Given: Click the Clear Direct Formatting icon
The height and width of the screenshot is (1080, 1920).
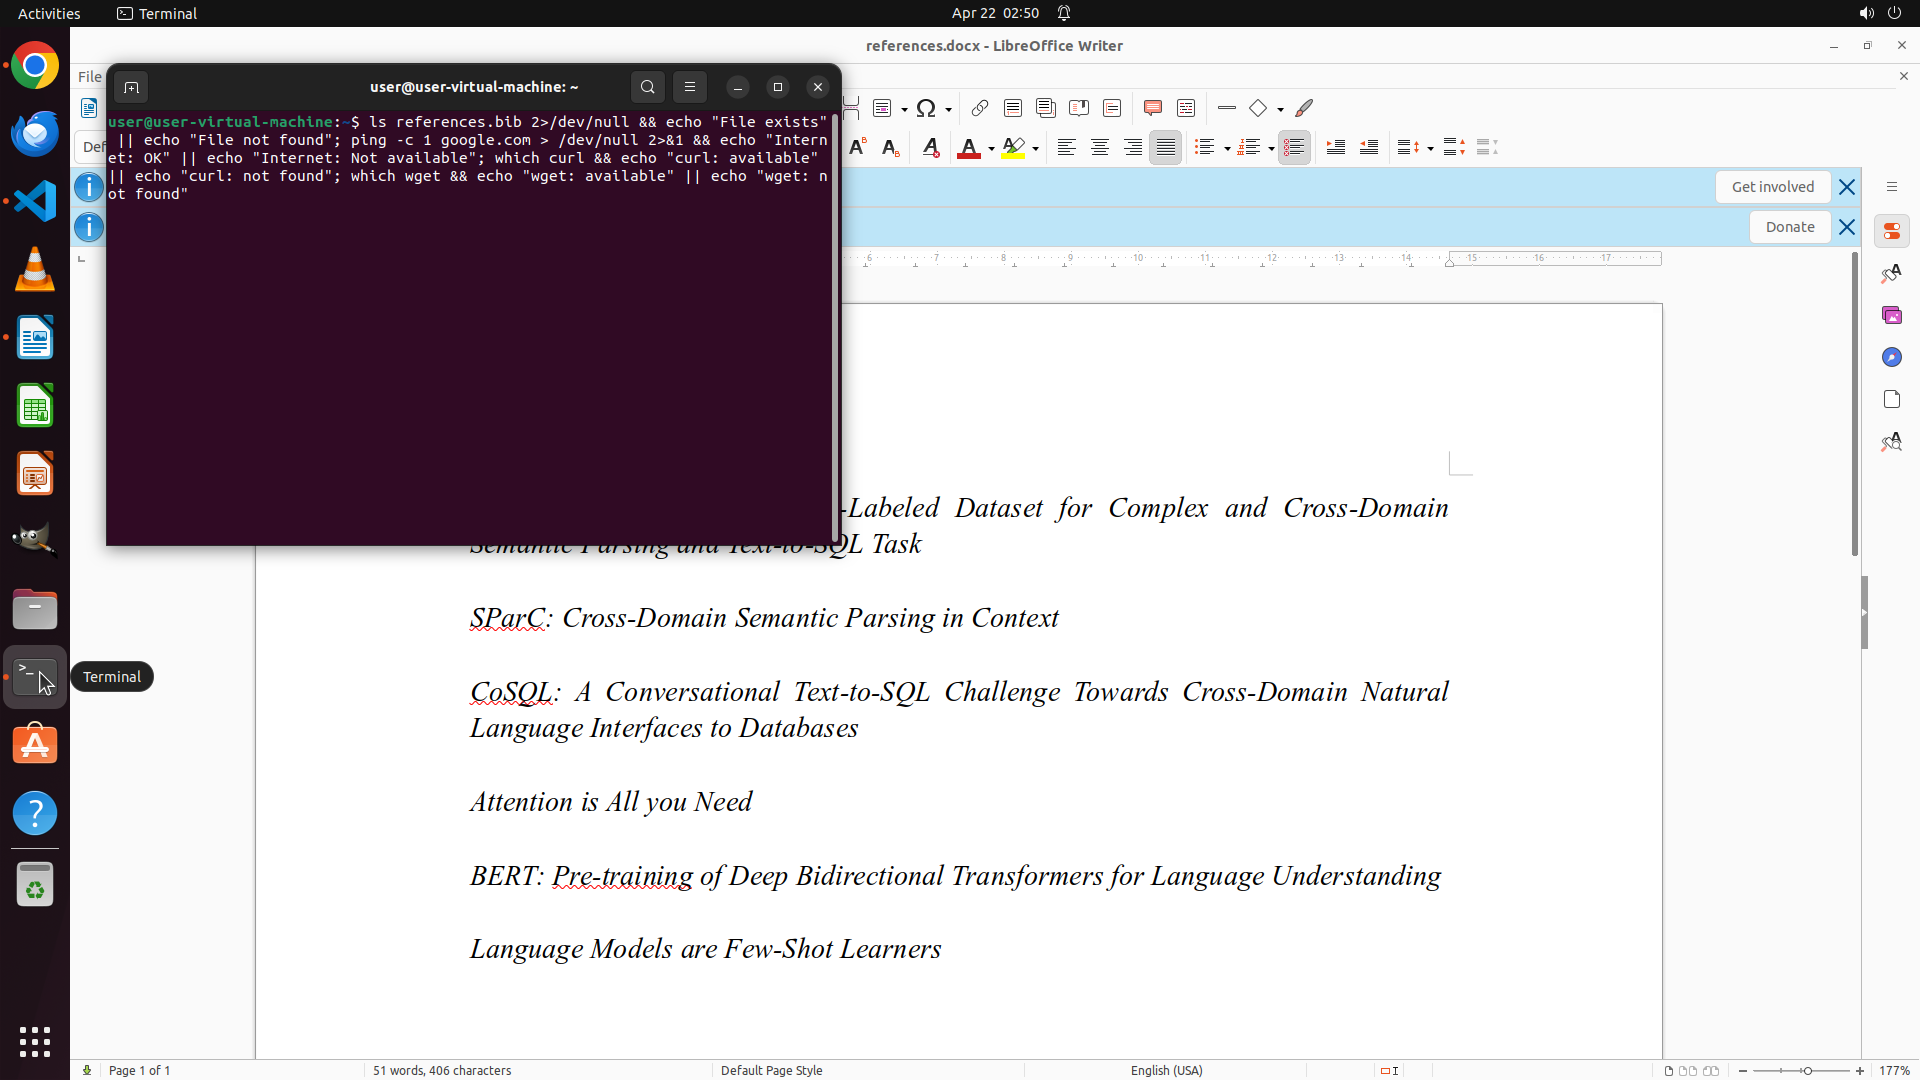Looking at the screenshot, I should click(x=930, y=148).
